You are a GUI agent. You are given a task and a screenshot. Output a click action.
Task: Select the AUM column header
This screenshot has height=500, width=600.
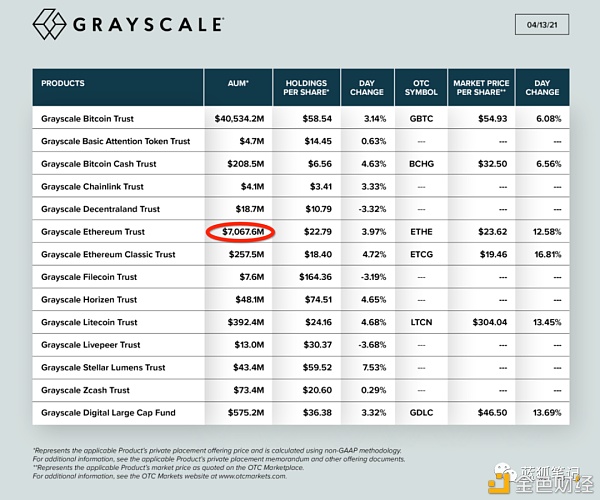[238, 83]
